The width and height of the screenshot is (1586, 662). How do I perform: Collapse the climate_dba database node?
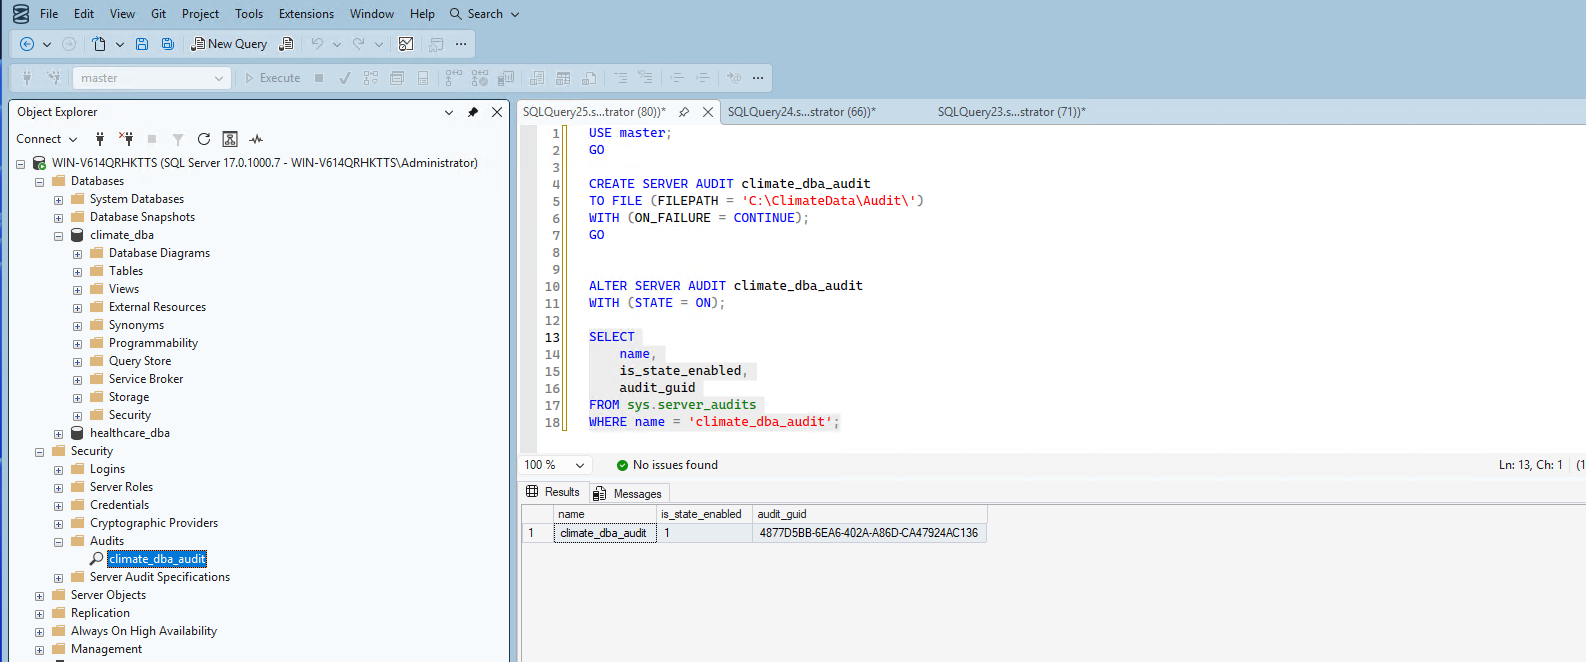click(x=58, y=236)
